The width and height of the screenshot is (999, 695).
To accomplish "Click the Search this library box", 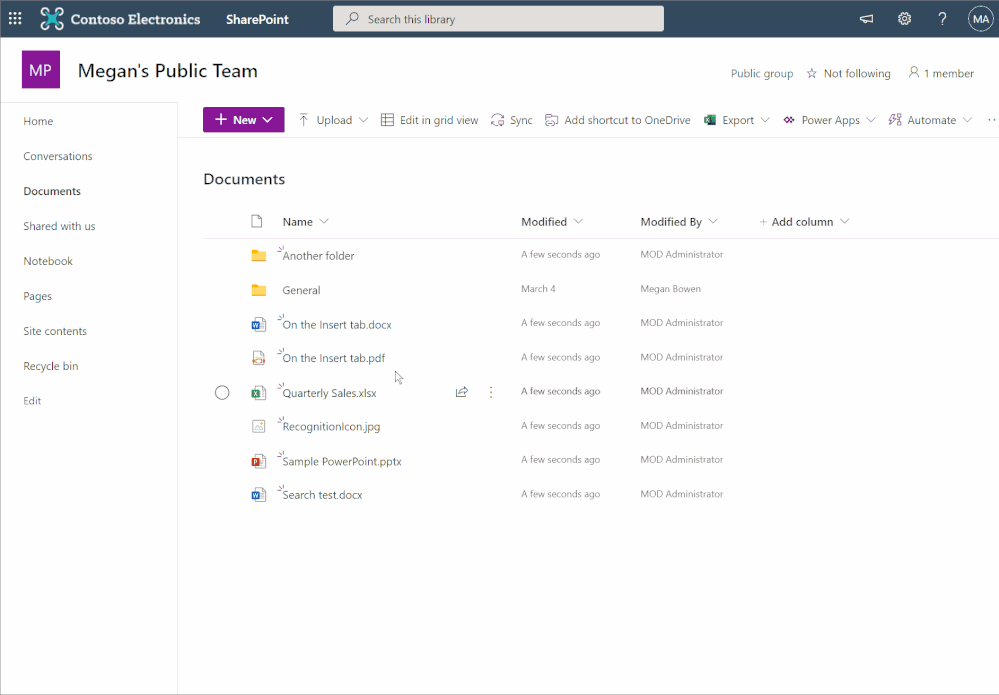I will click(x=498, y=18).
